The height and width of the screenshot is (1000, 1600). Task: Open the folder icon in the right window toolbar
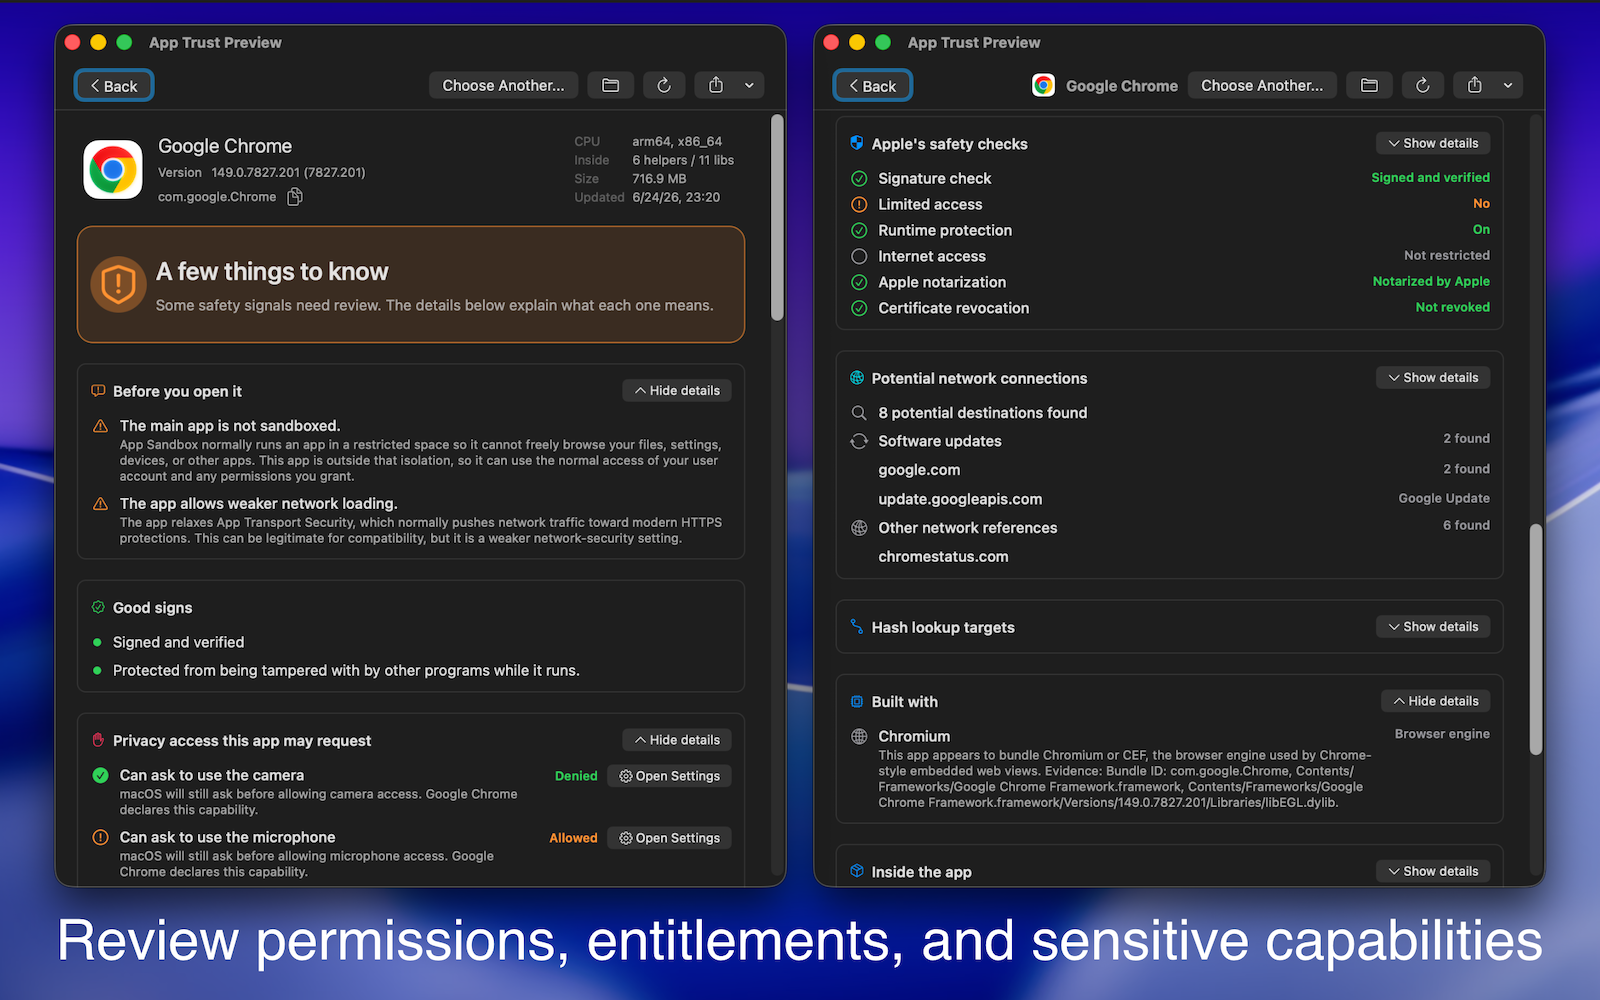tap(1369, 86)
